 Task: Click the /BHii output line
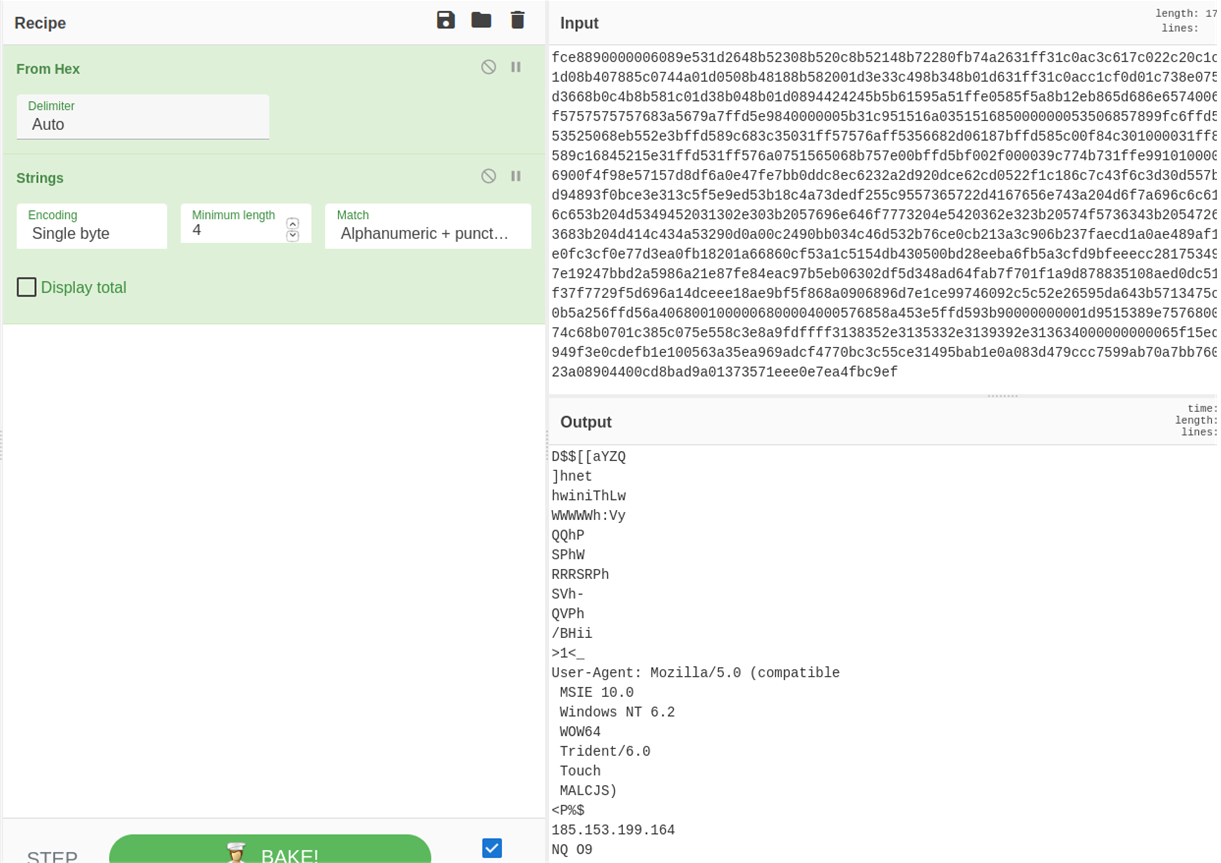pyautogui.click(x=572, y=634)
